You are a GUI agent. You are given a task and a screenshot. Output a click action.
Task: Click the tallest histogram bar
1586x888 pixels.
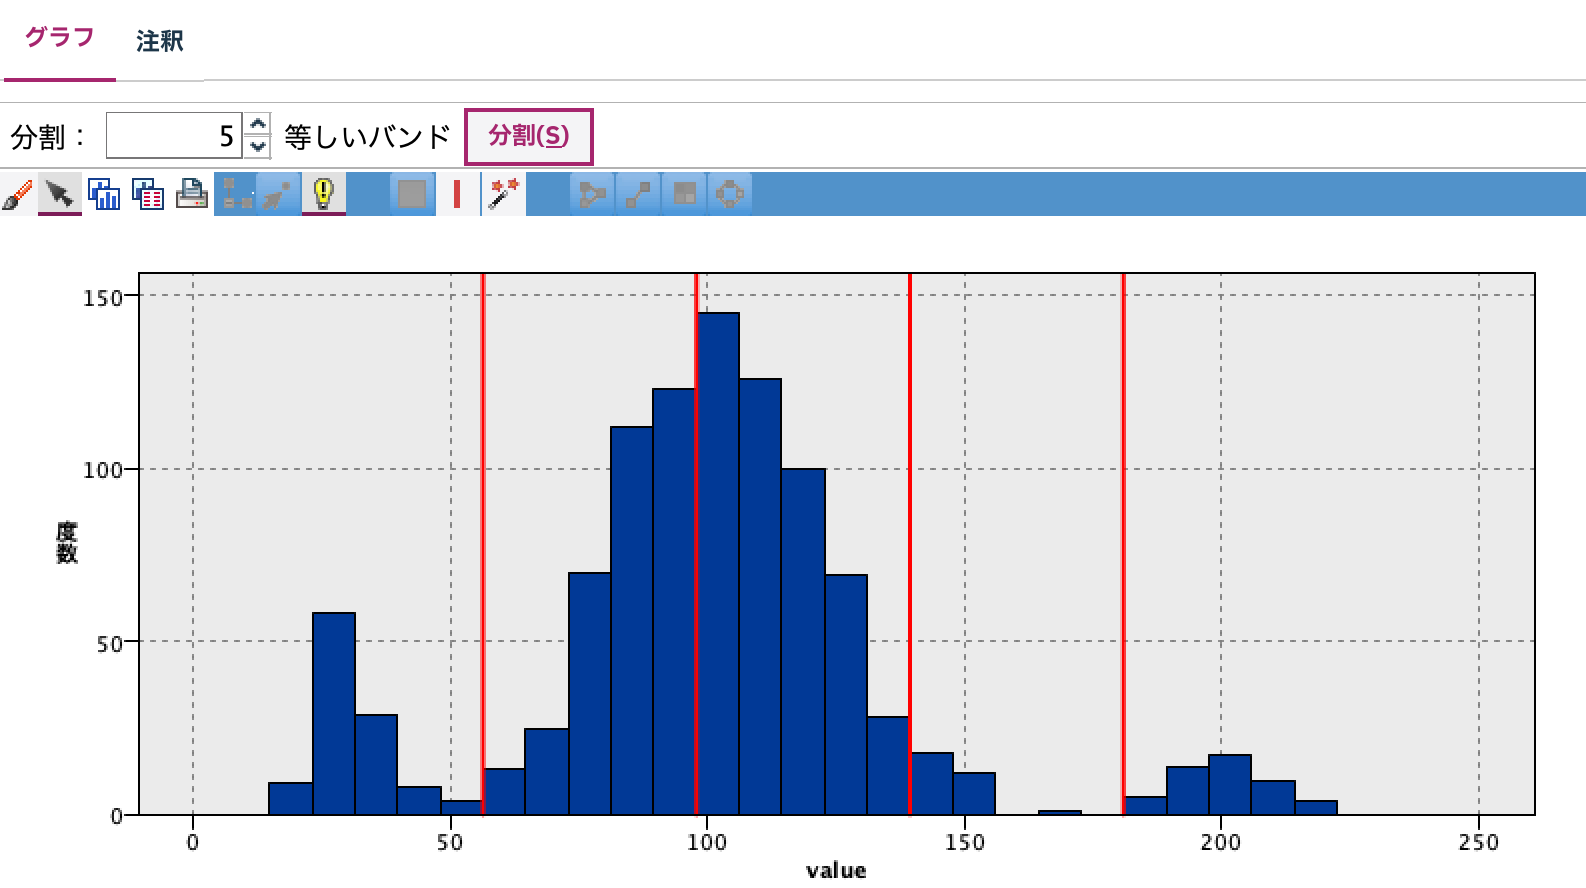click(x=718, y=563)
